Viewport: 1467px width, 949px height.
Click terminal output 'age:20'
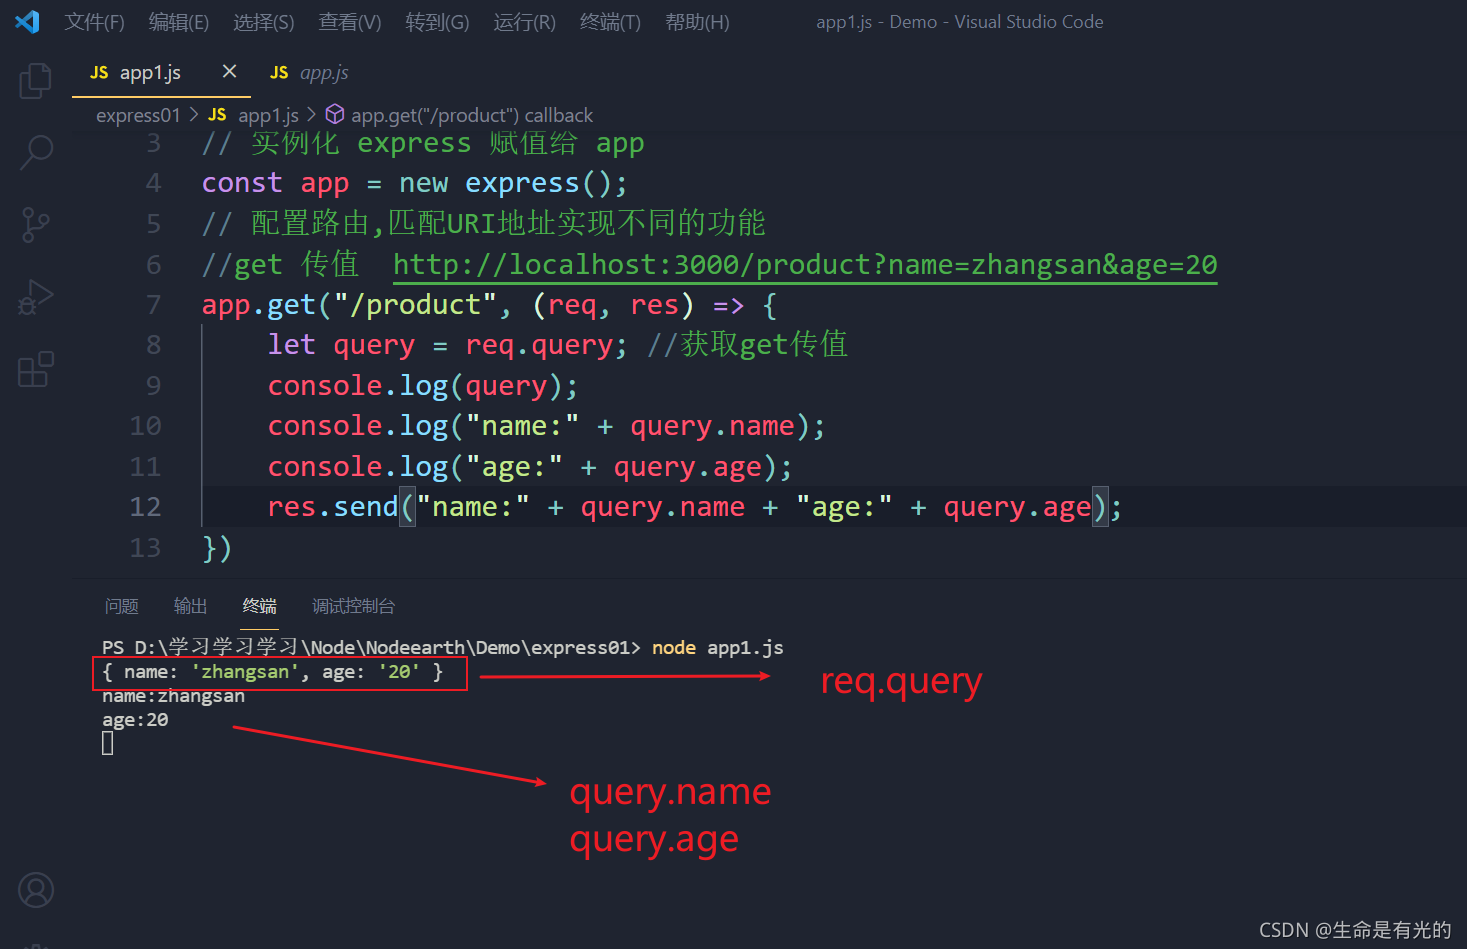[135, 720]
